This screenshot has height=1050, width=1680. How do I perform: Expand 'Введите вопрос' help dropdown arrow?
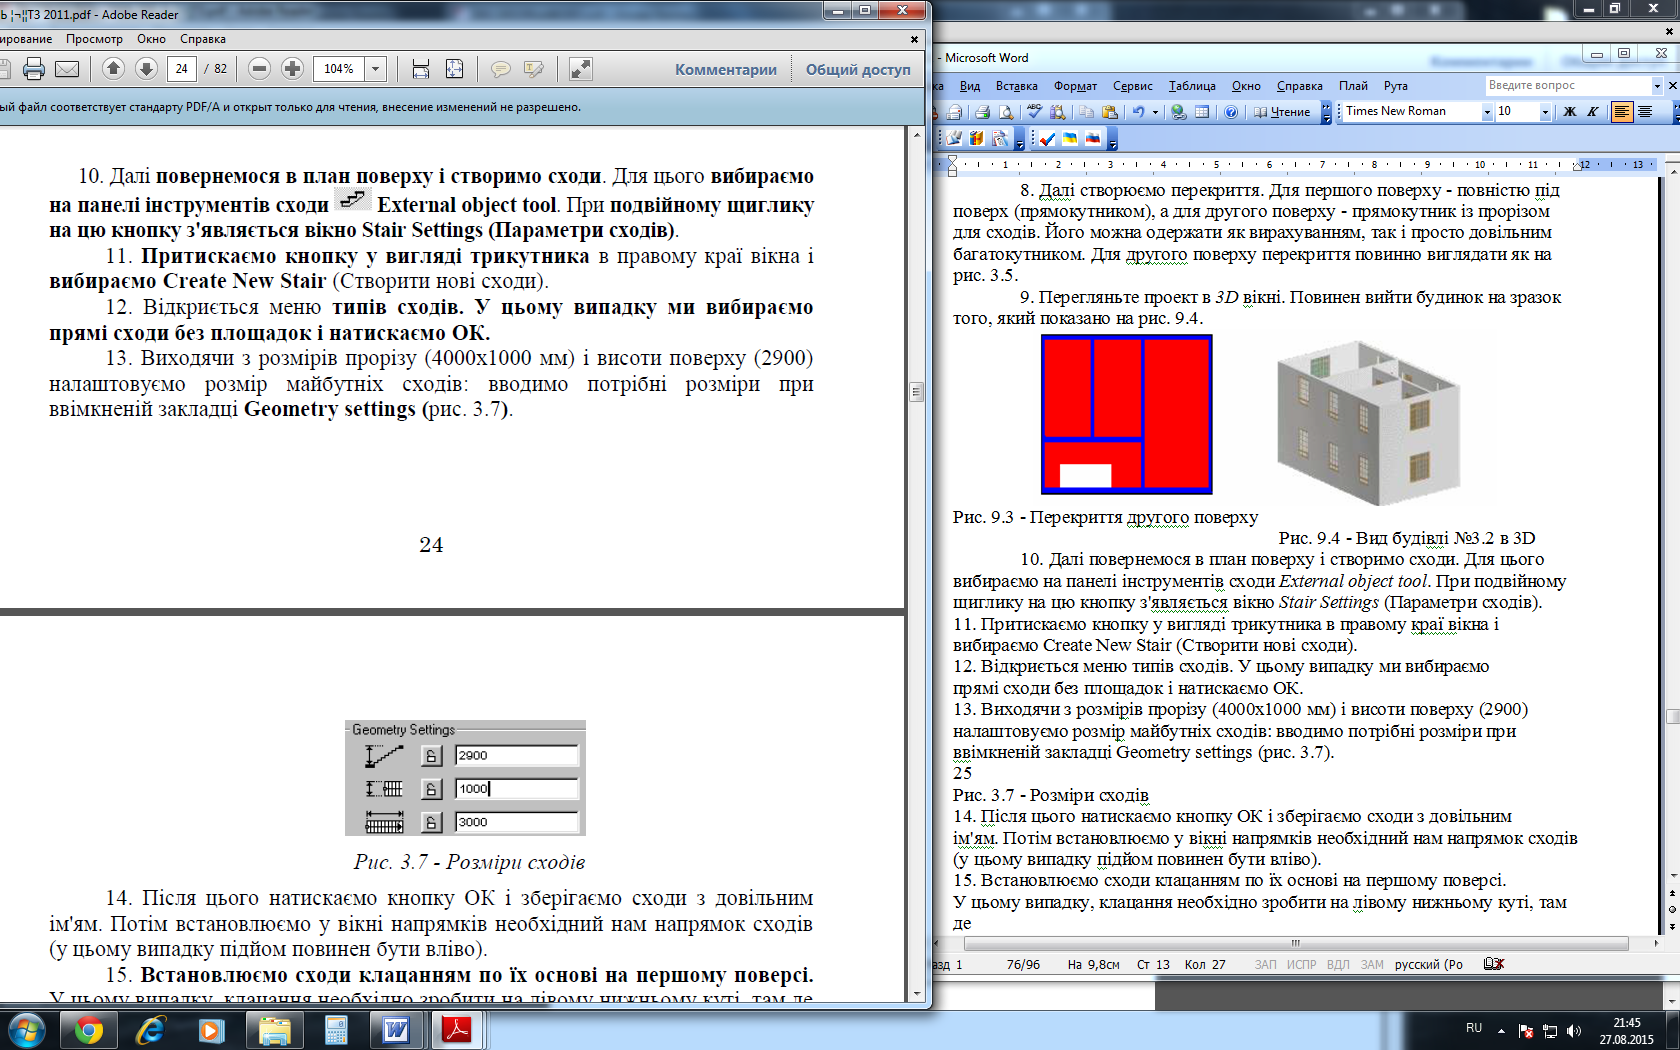click(x=1657, y=86)
